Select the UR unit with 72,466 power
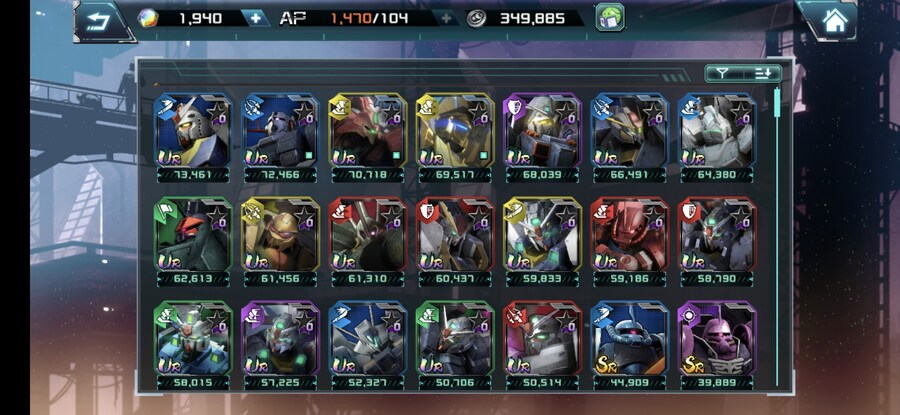 [280, 138]
